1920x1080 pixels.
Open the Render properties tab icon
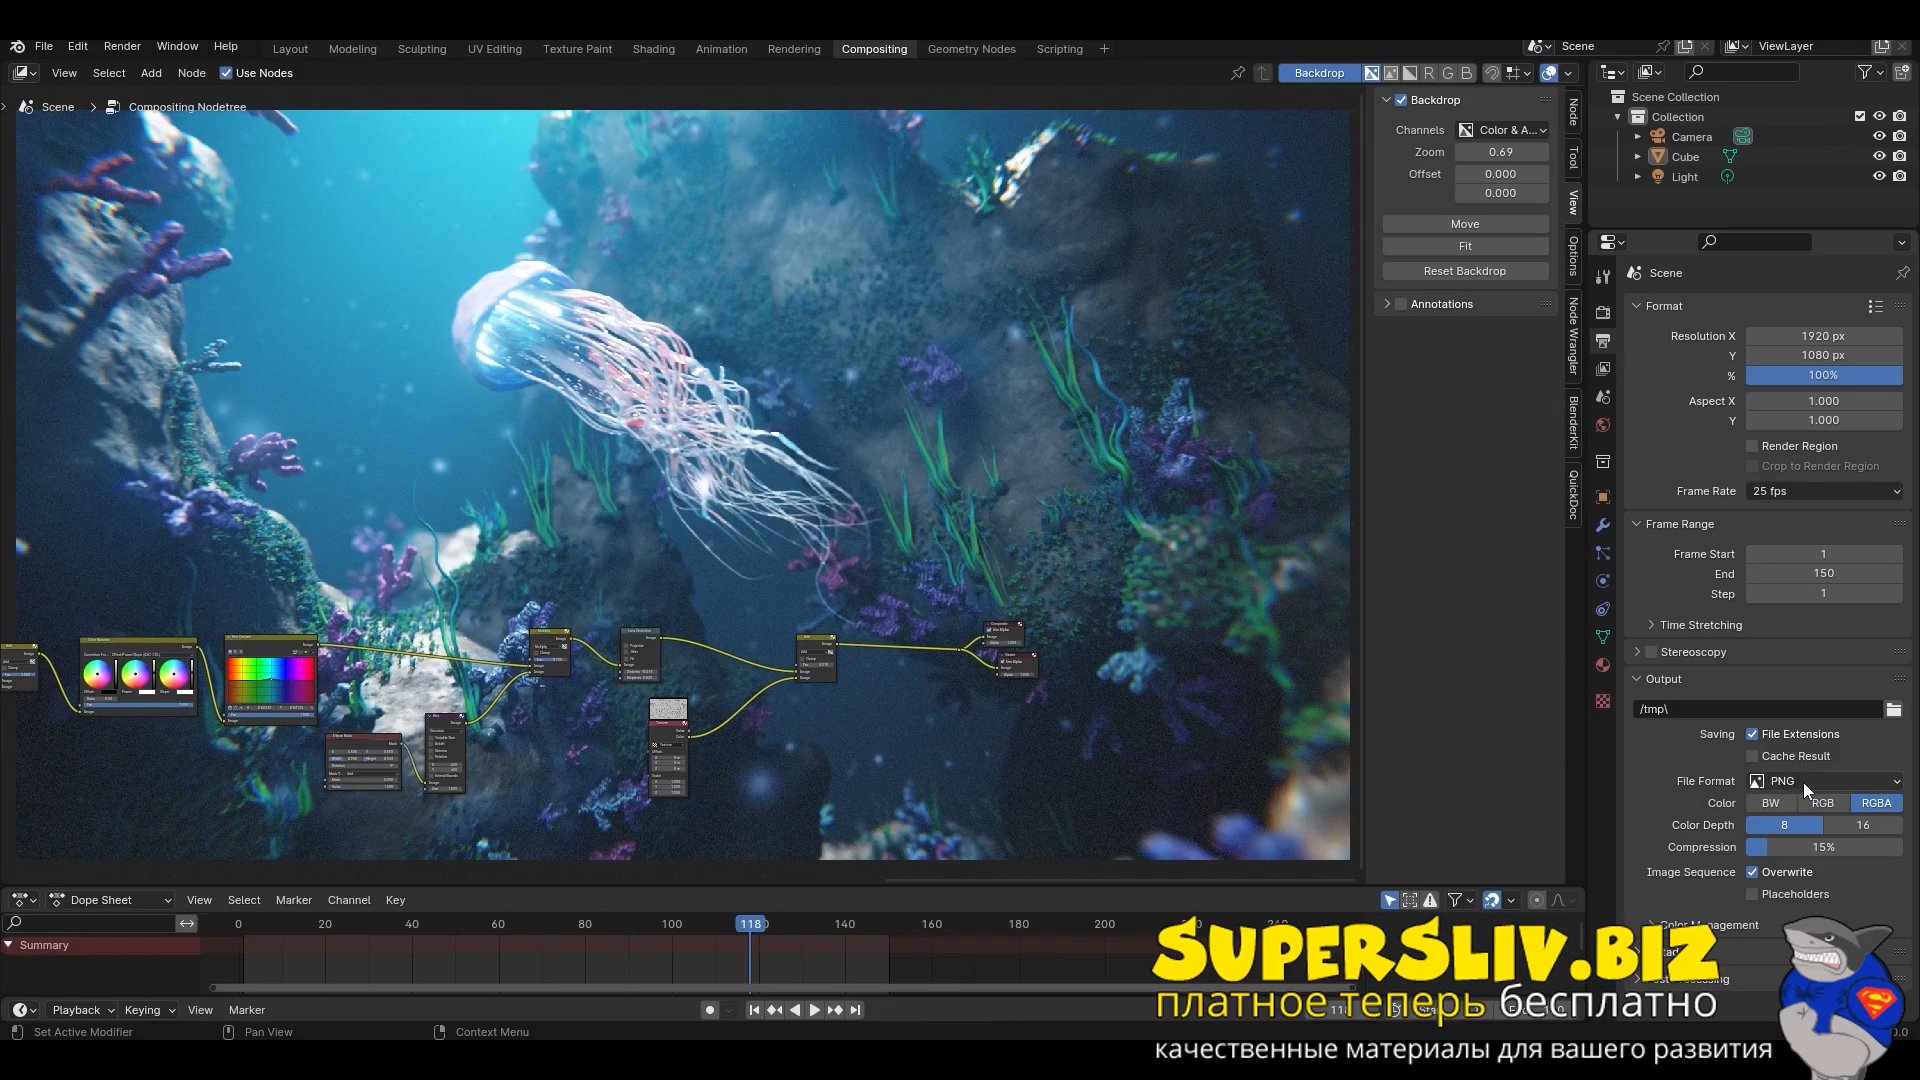coord(1603,312)
